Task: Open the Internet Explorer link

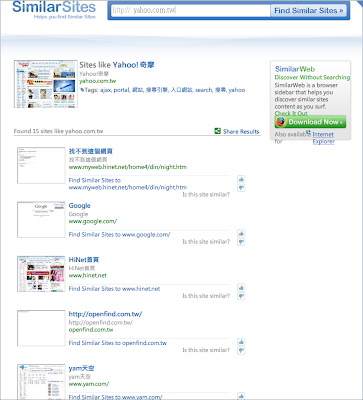Action: click(323, 138)
